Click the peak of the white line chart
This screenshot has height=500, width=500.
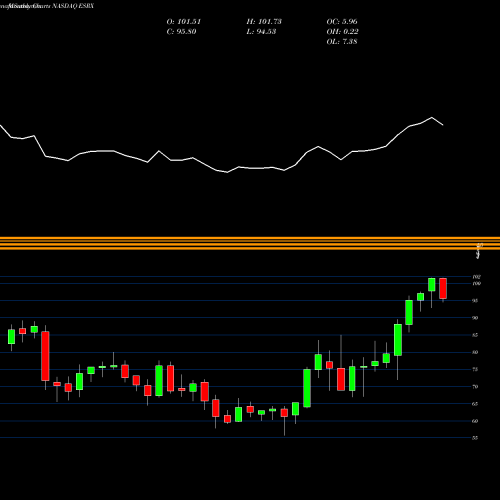pos(432,117)
